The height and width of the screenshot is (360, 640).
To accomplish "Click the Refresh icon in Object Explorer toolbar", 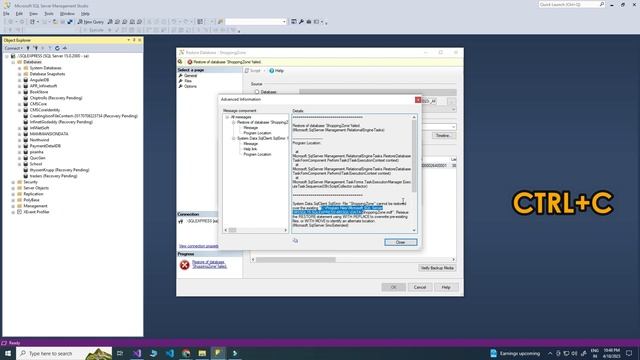I will click(57, 48).
